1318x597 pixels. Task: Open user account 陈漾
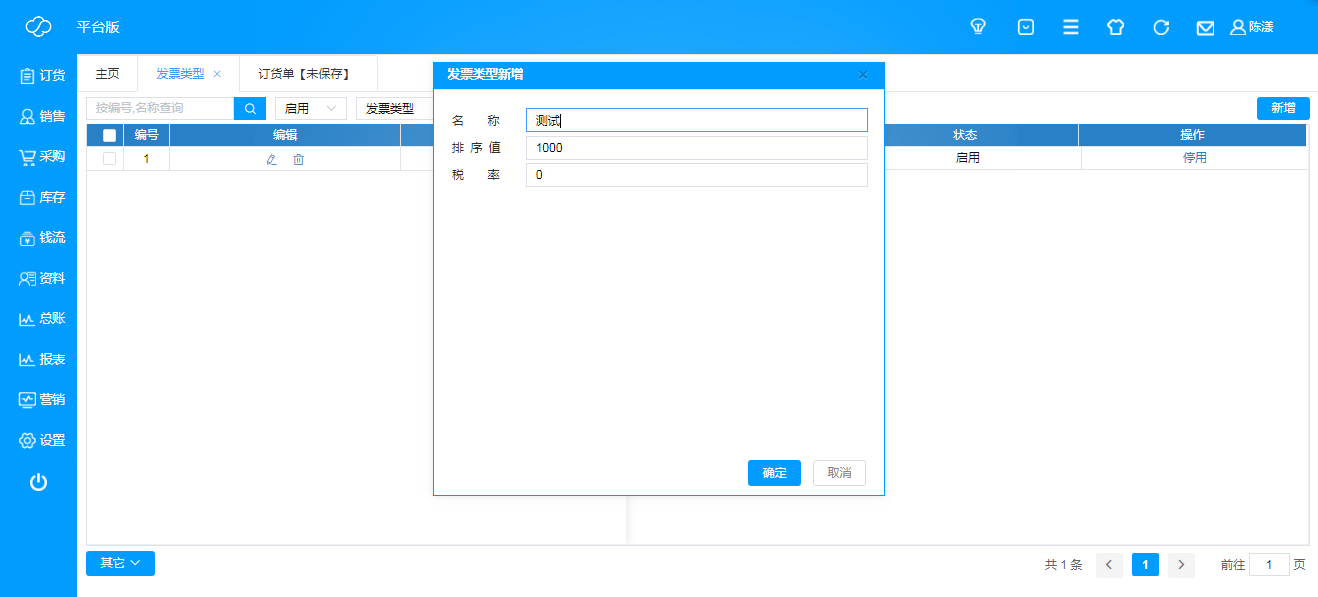pyautogui.click(x=1252, y=27)
